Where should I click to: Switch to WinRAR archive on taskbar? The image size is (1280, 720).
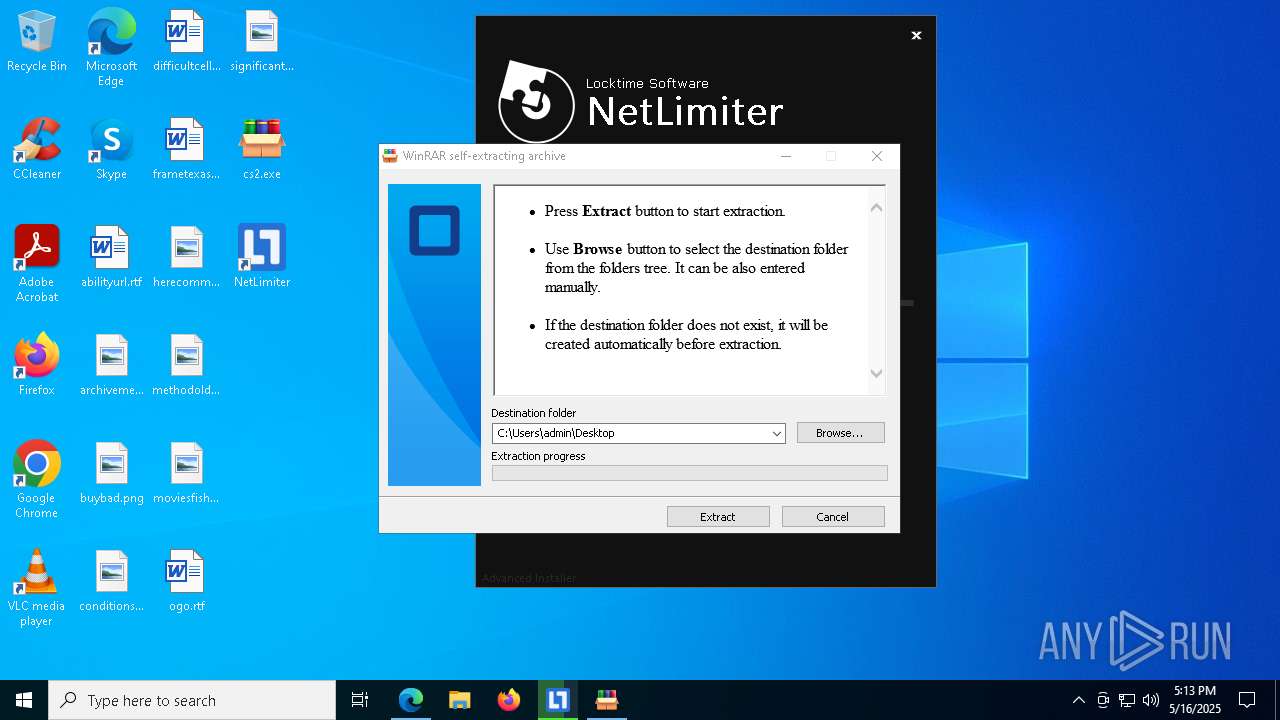[606, 700]
